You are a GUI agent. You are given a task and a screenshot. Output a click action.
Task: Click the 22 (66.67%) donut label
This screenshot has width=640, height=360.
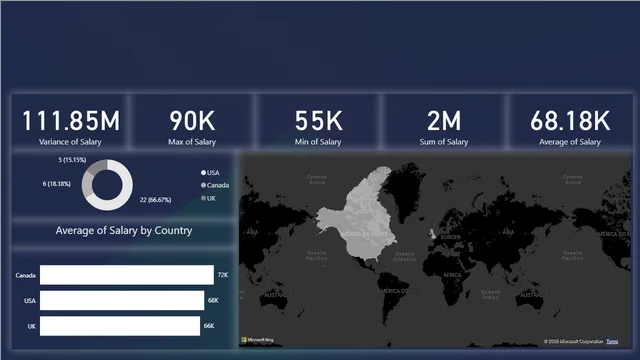(x=155, y=200)
